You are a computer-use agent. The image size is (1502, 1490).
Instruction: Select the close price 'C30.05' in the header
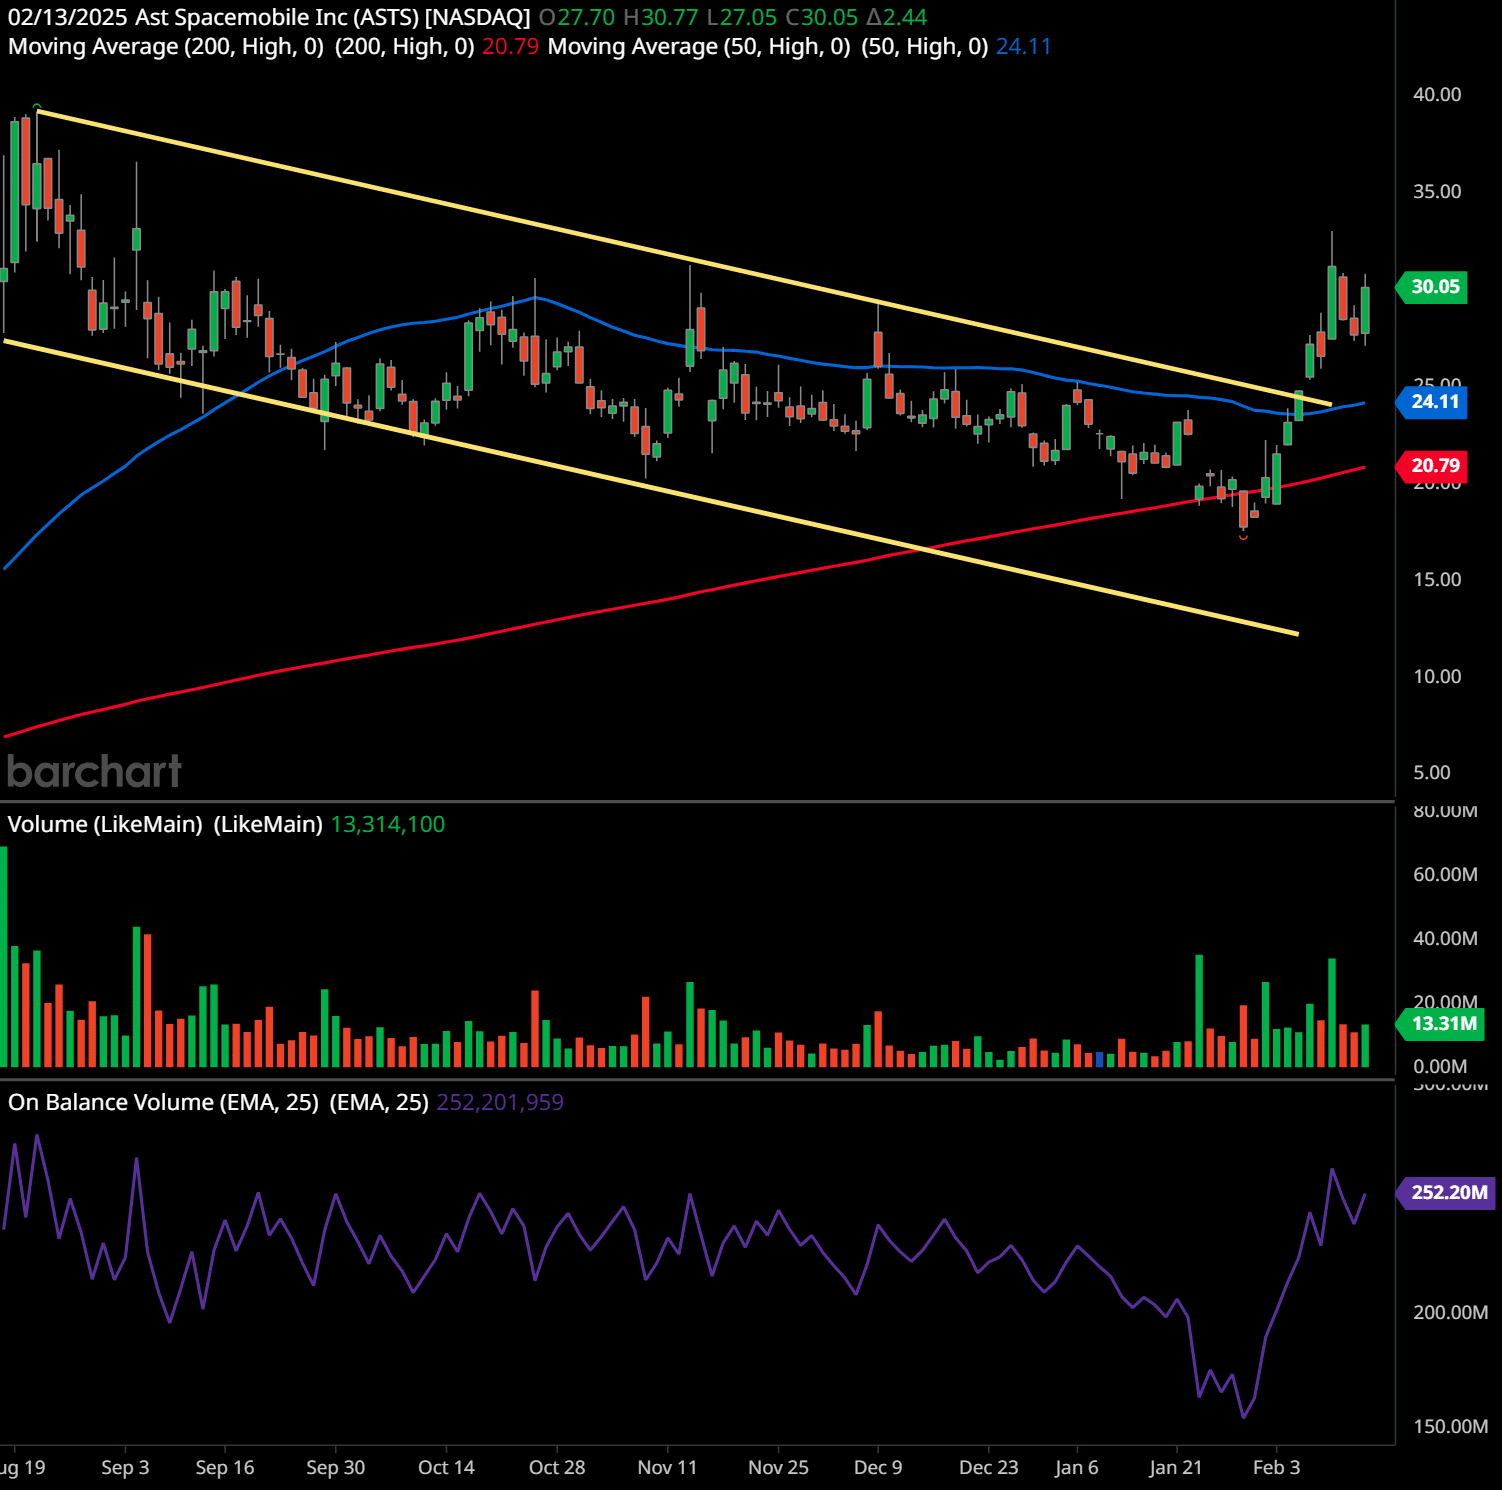point(822,17)
